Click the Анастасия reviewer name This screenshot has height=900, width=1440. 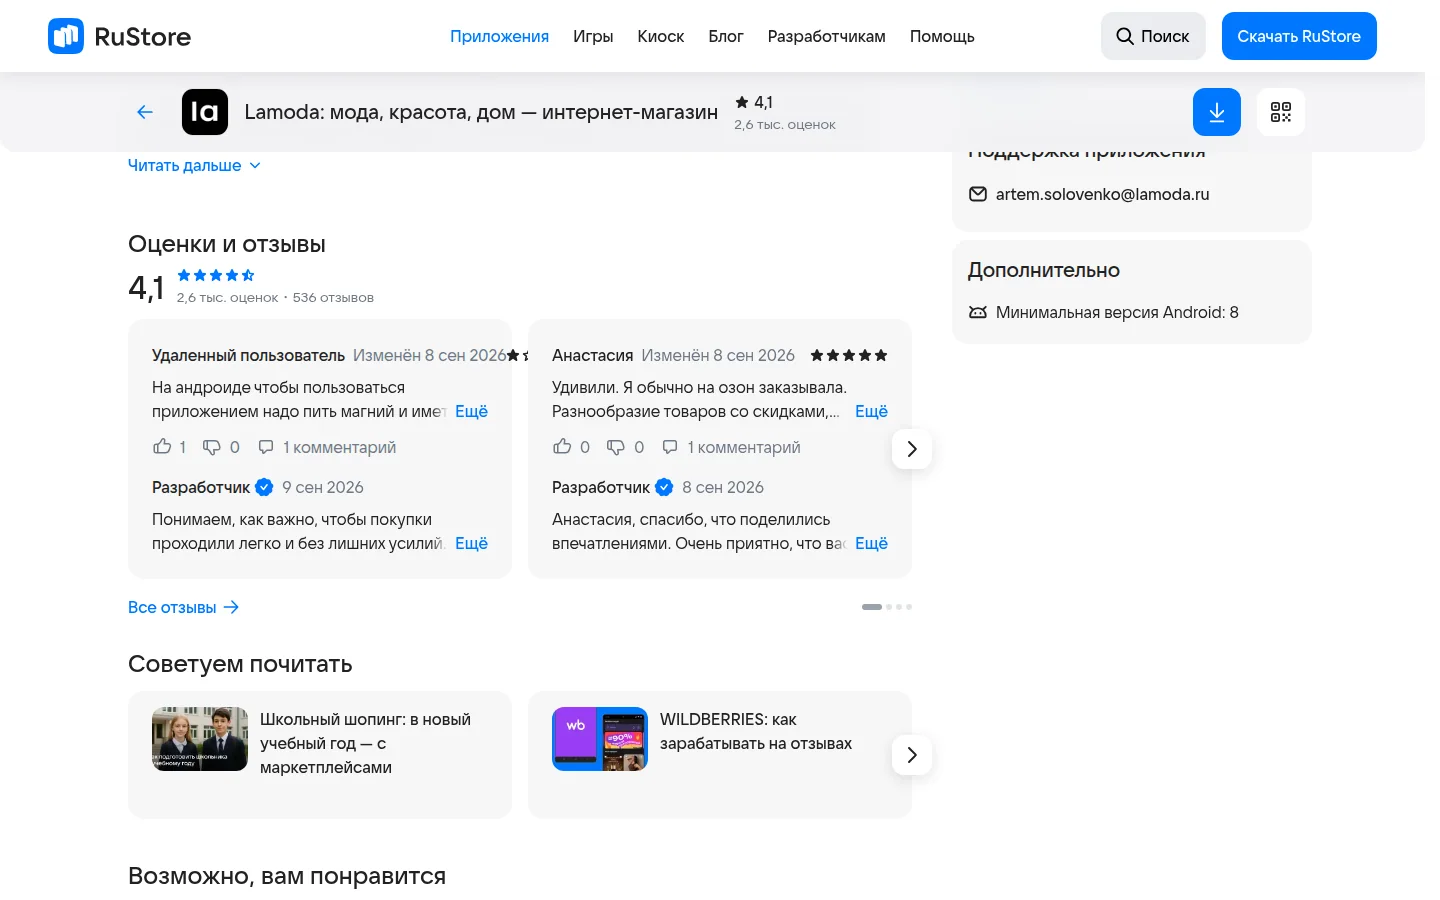click(x=593, y=355)
